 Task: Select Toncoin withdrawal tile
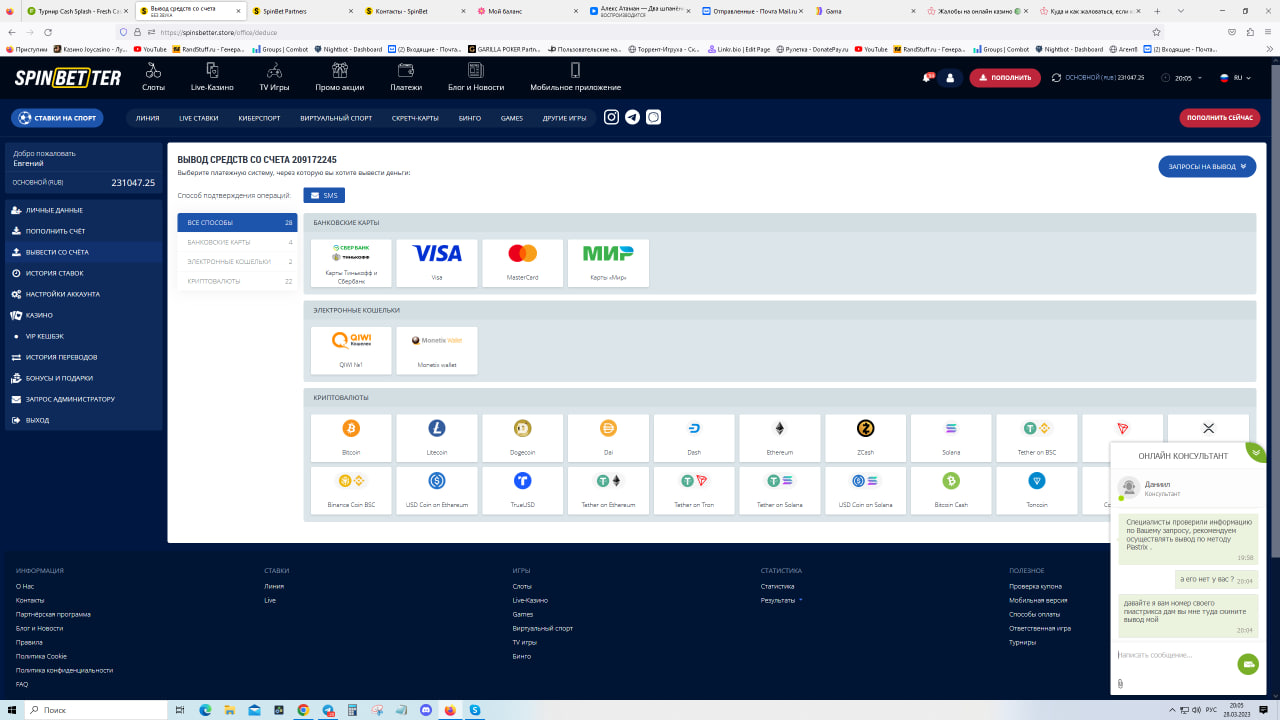[x=1037, y=491]
